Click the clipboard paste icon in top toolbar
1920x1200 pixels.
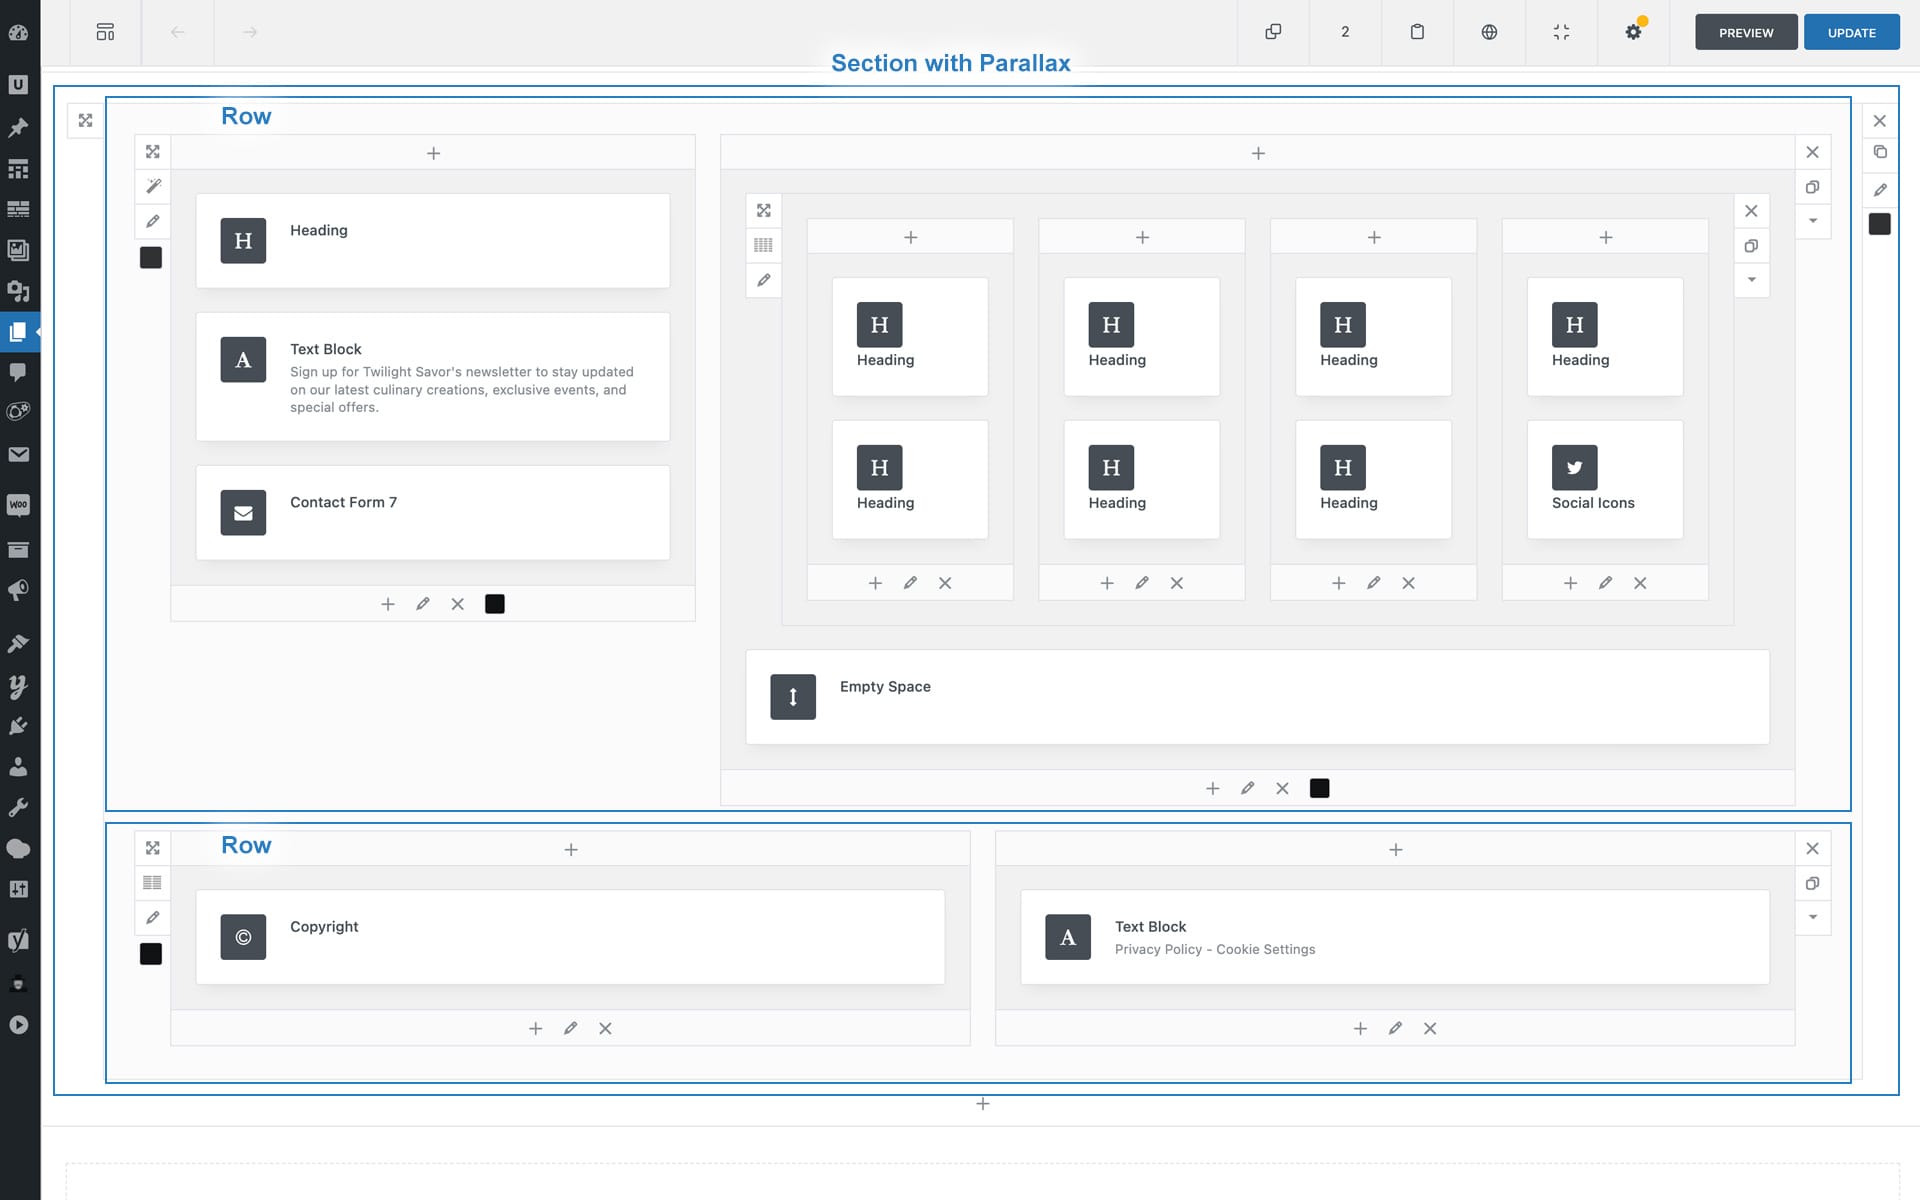pyautogui.click(x=1417, y=32)
